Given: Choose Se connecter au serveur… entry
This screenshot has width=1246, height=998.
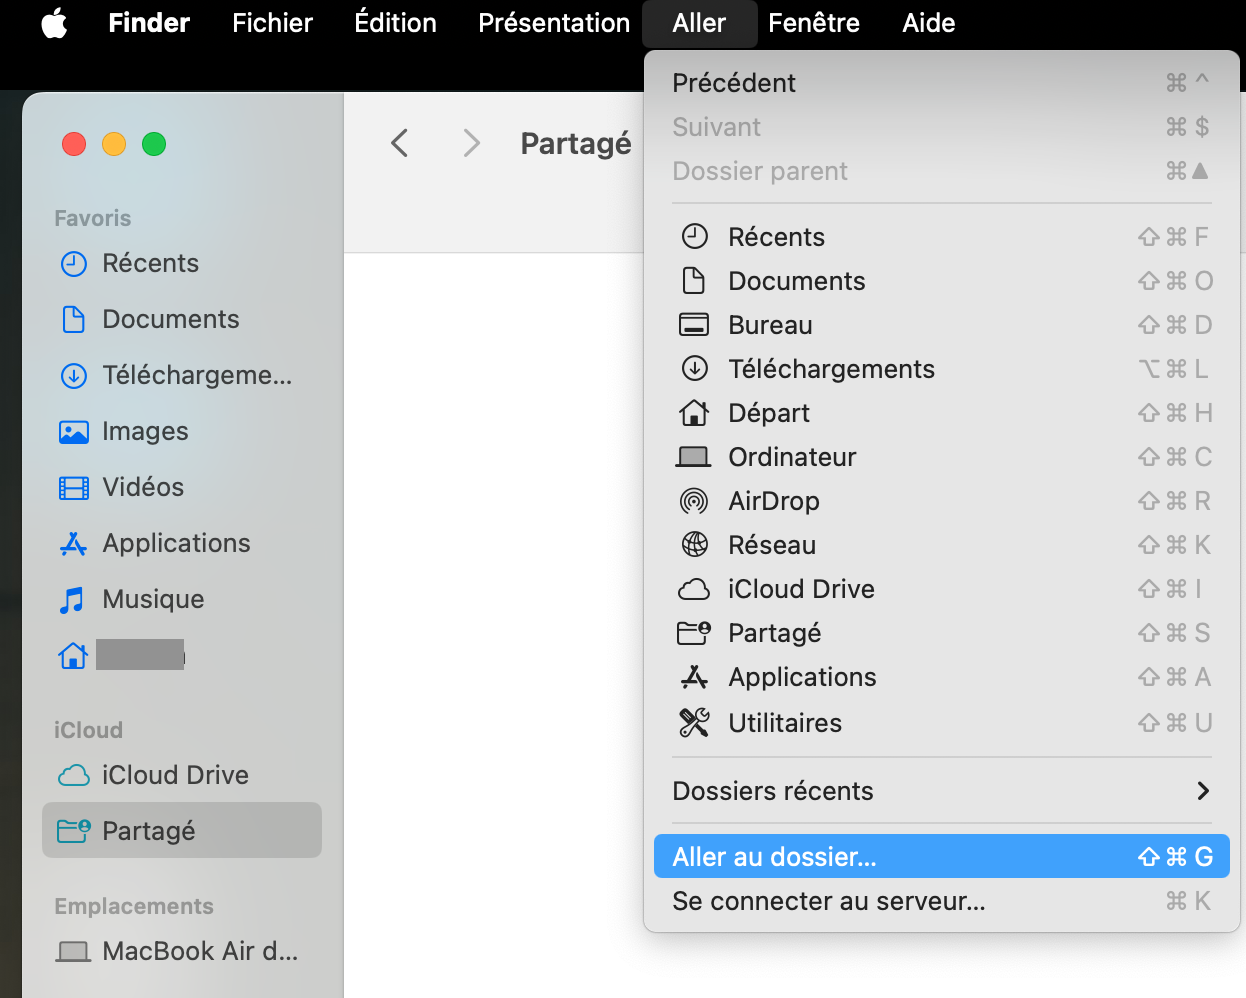Looking at the screenshot, I should click(941, 901).
